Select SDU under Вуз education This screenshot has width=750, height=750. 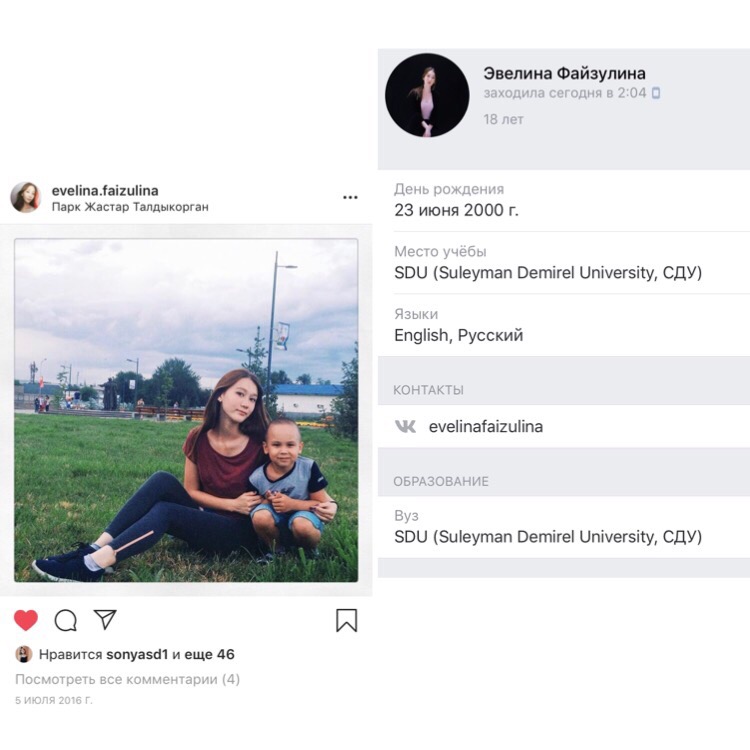click(548, 536)
